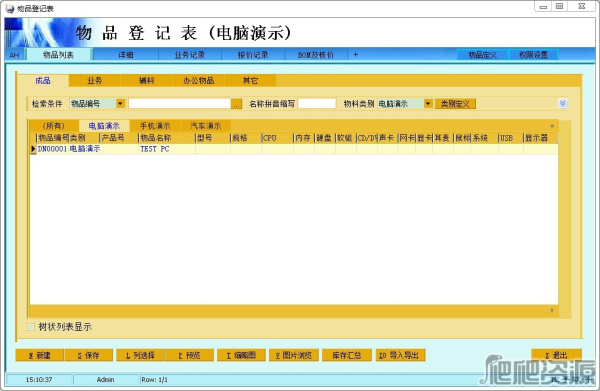Click the 物品名称 column header
Viewport: 600px width, 391px height.
coord(167,138)
